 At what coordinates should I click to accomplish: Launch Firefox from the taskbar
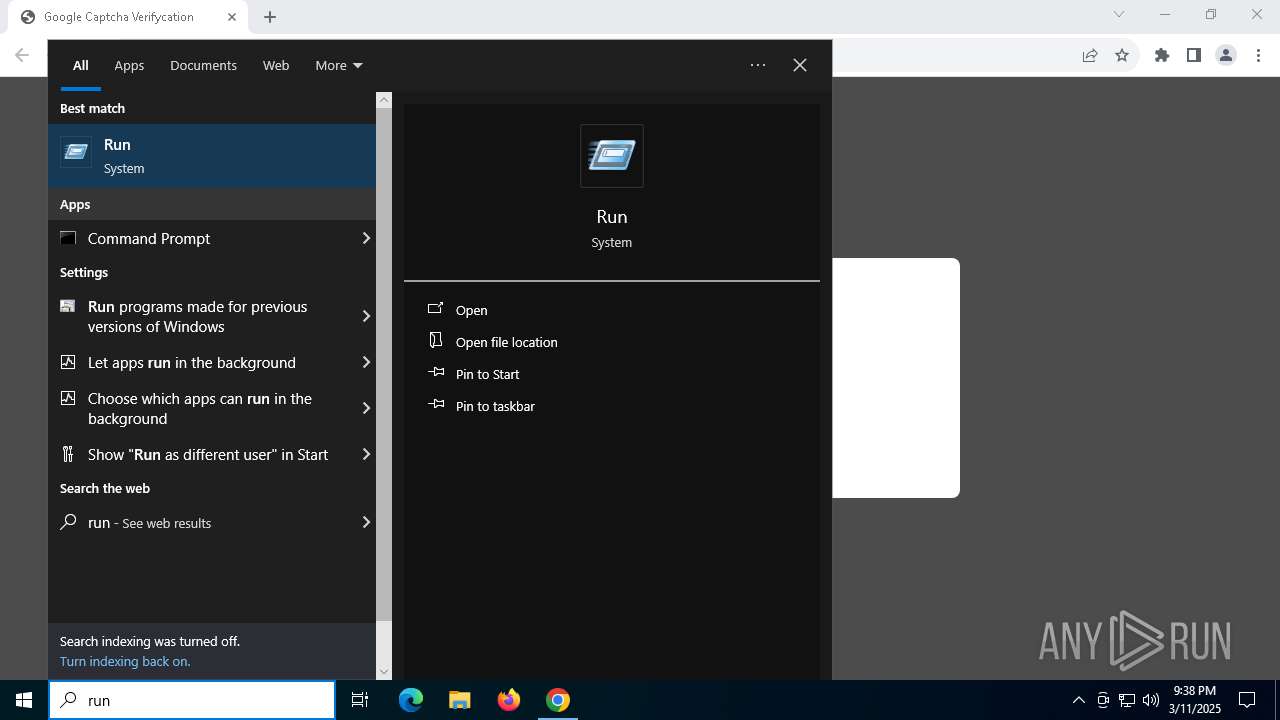pyautogui.click(x=509, y=700)
